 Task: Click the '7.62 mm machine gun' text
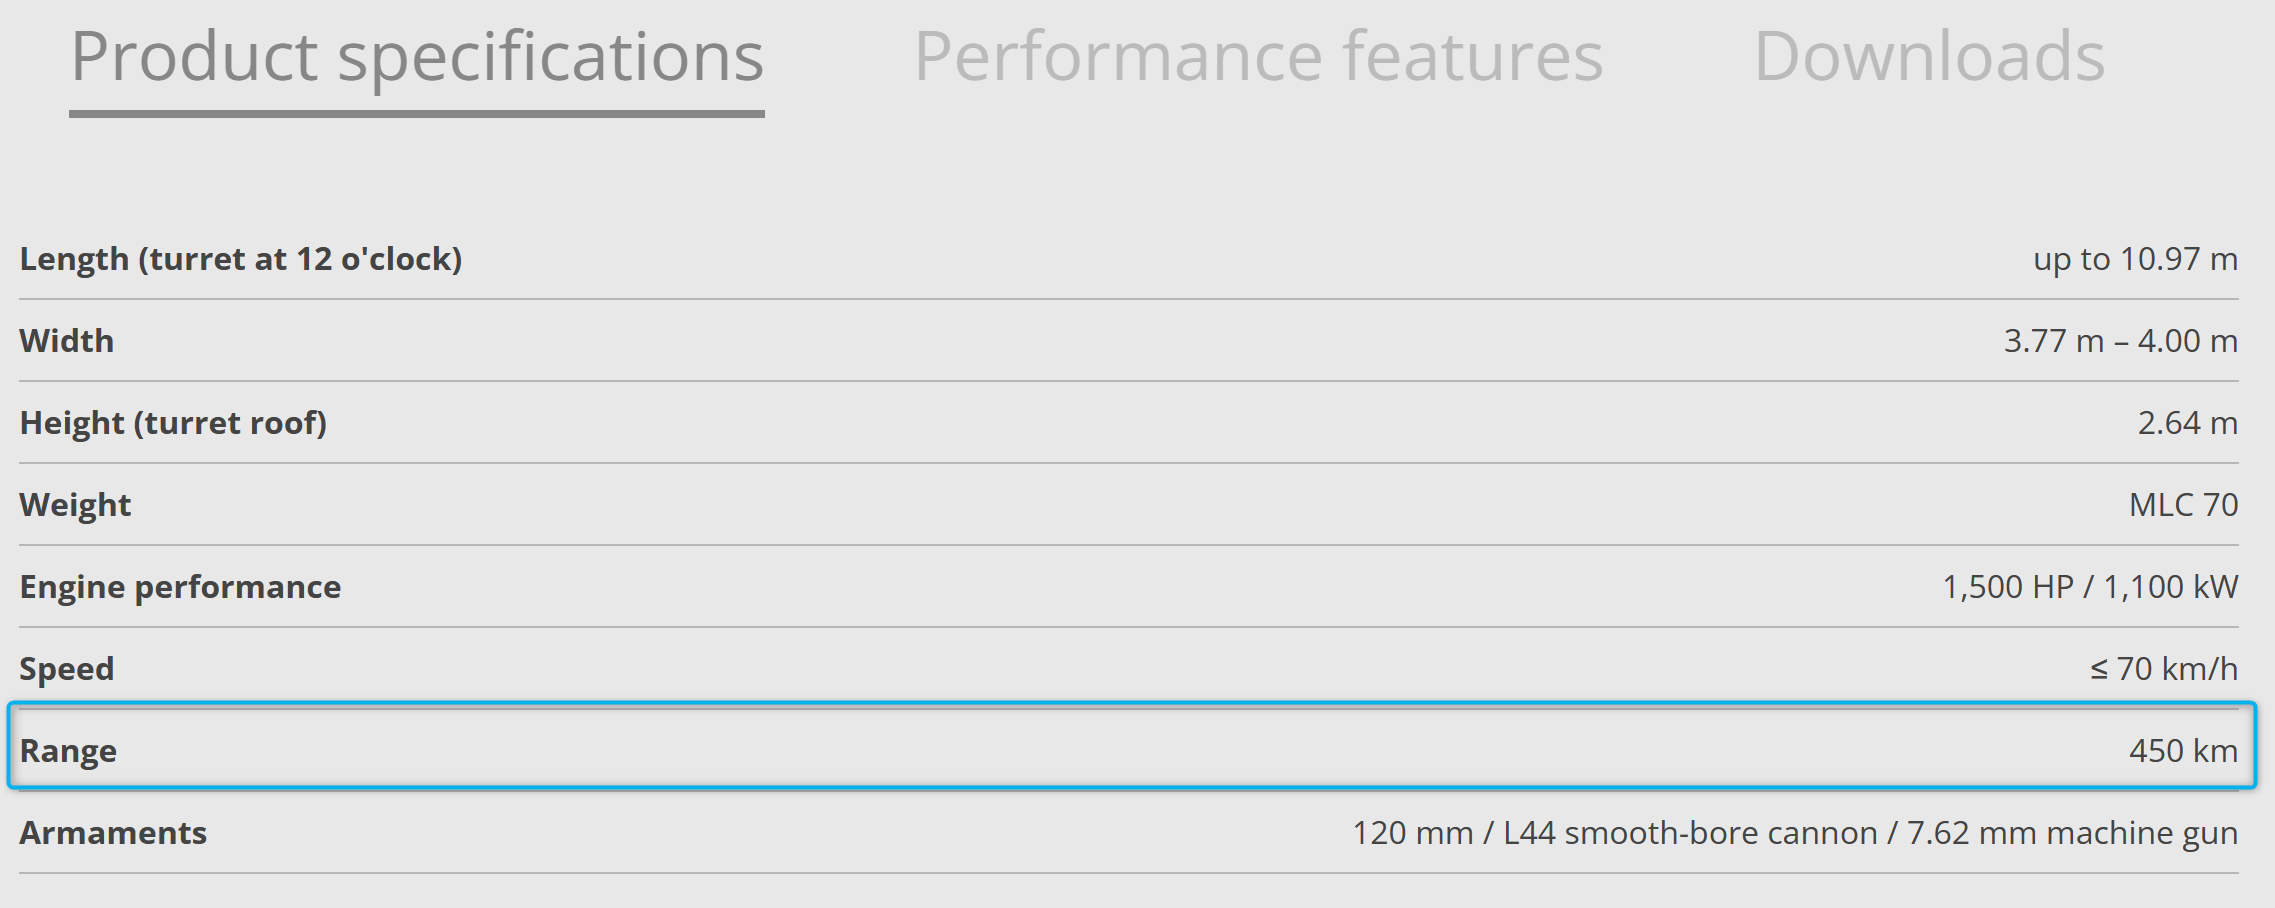pyautogui.click(x=2072, y=833)
